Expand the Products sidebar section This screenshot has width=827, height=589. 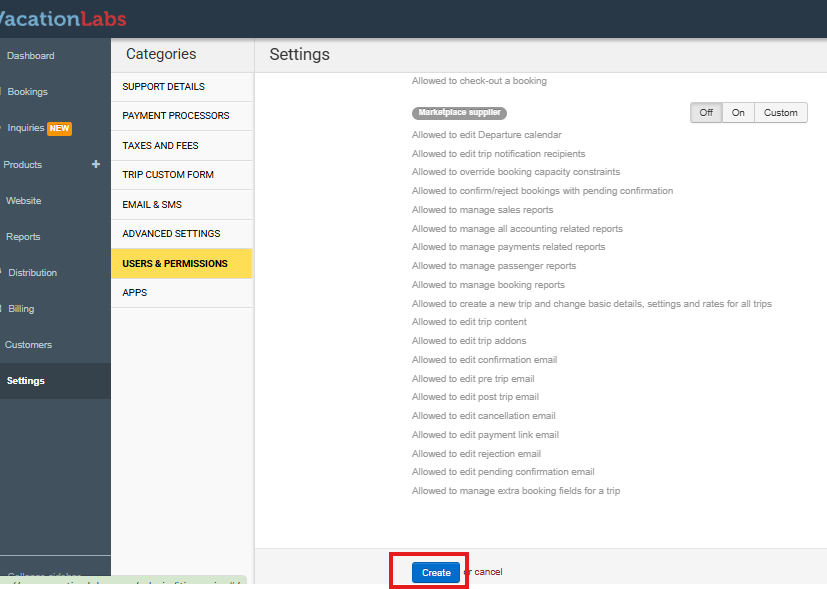(22, 164)
